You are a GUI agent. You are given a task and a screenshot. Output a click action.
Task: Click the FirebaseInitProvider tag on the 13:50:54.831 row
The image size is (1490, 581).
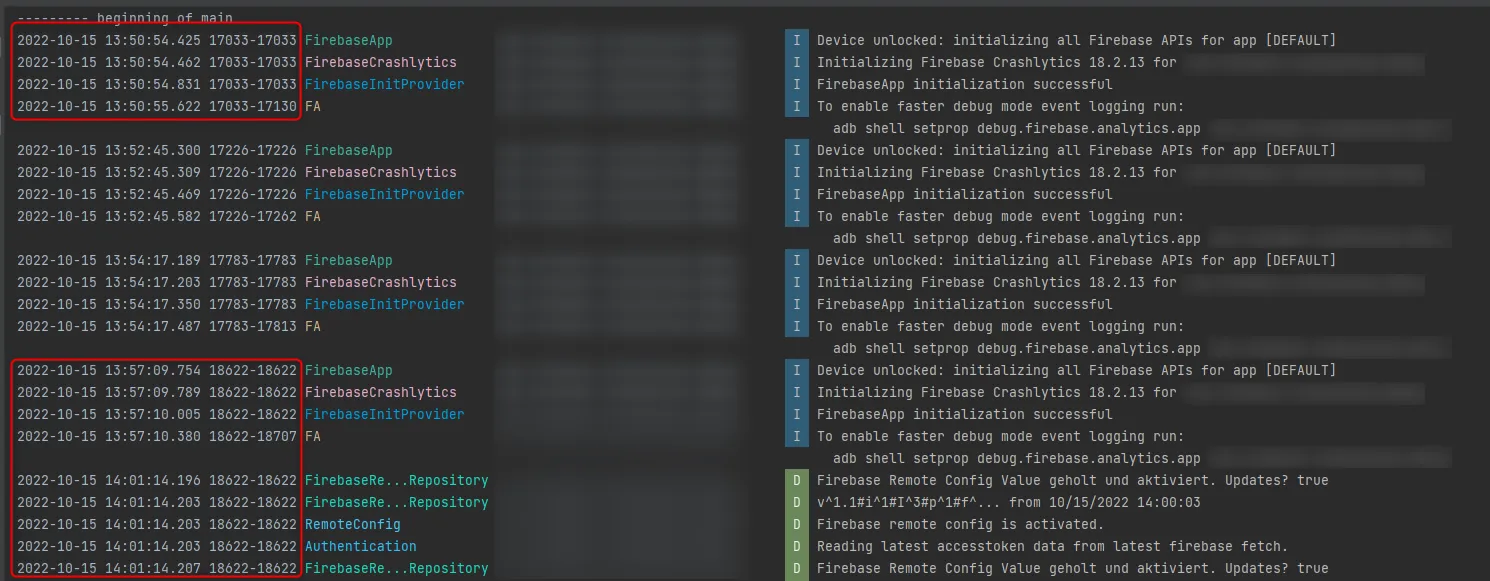(x=384, y=85)
